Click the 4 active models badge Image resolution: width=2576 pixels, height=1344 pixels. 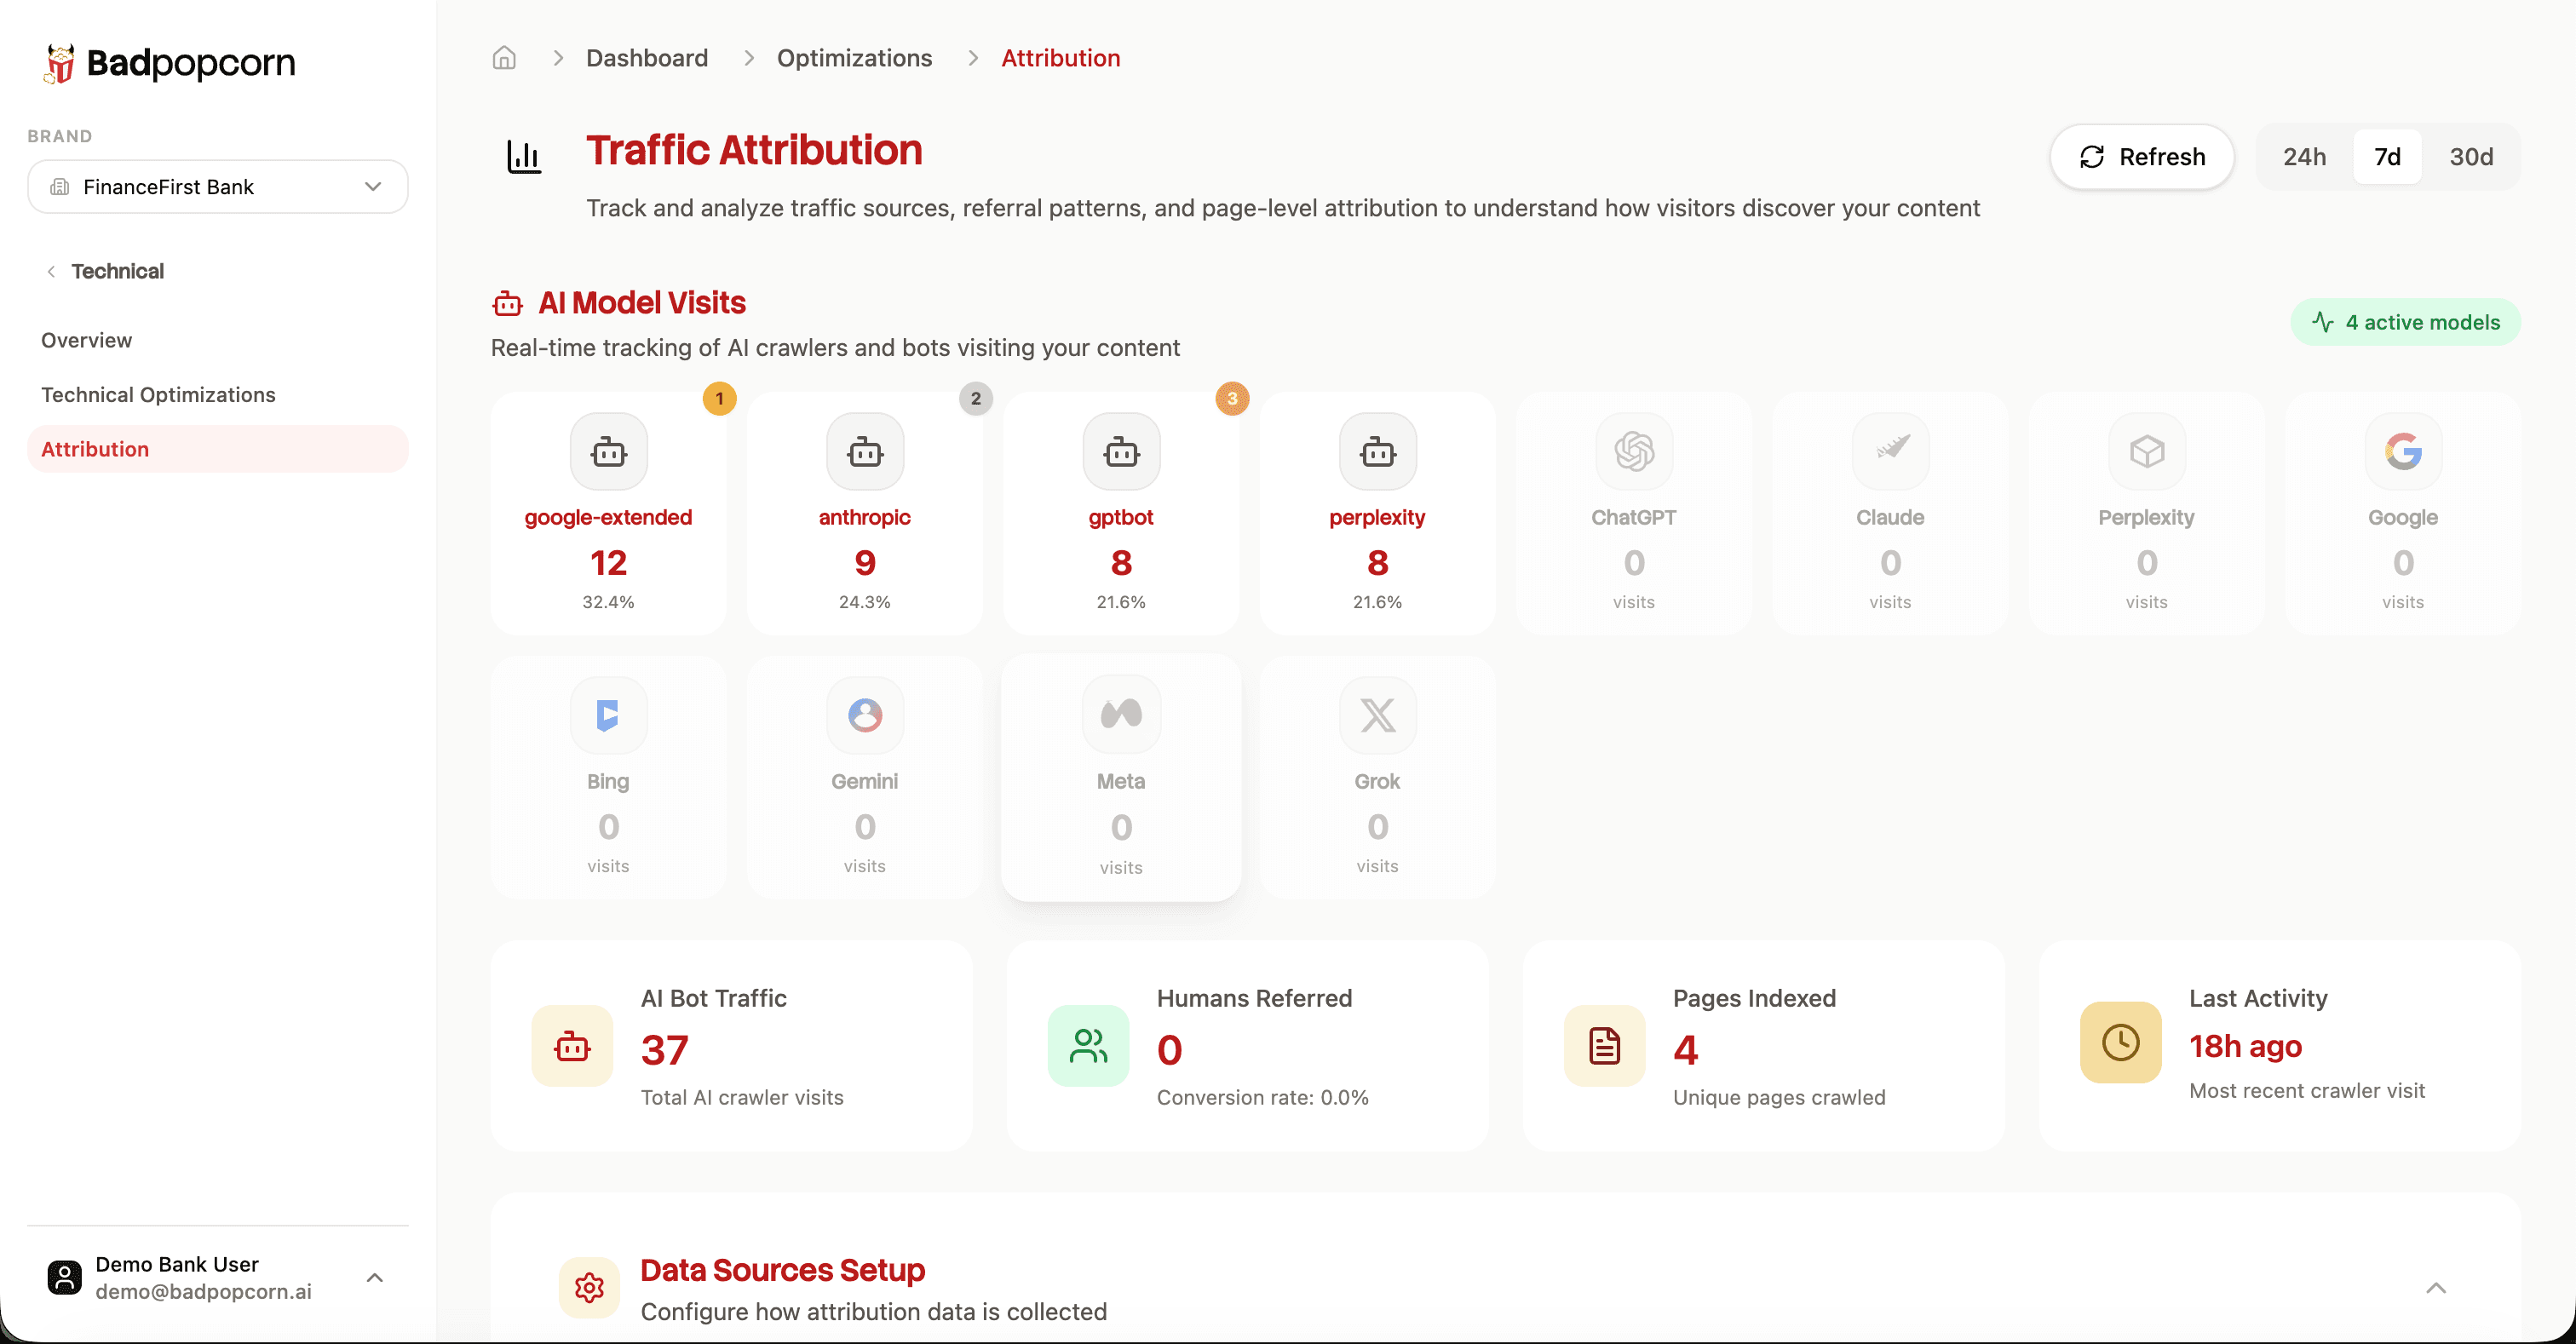click(x=2405, y=322)
